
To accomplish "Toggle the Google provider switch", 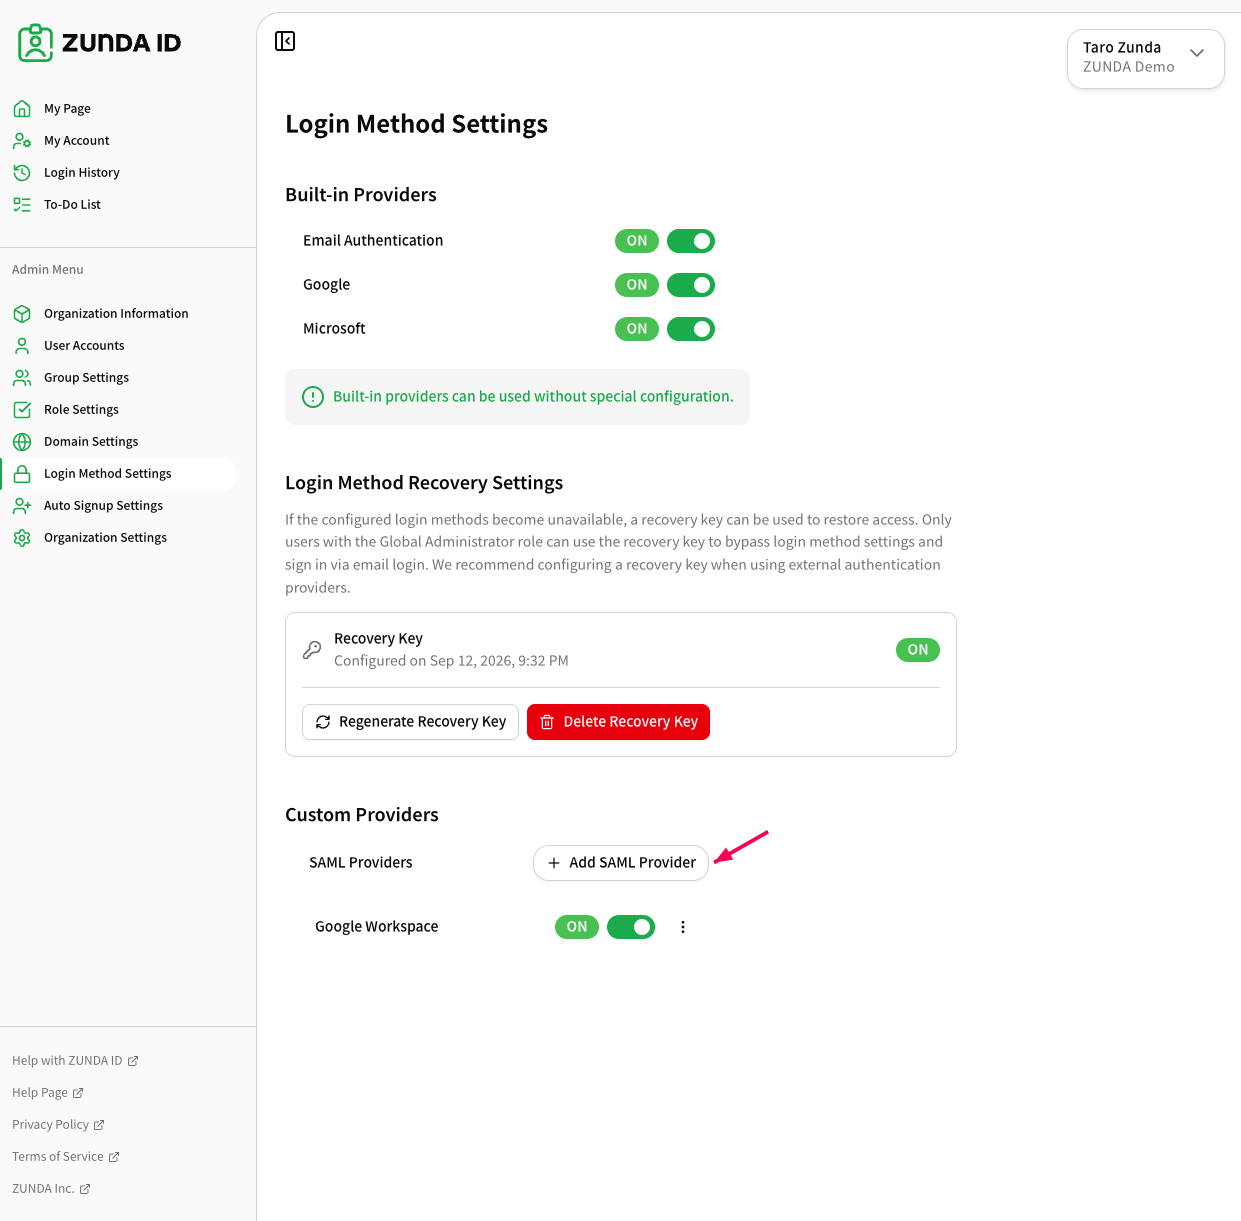I will pos(691,285).
